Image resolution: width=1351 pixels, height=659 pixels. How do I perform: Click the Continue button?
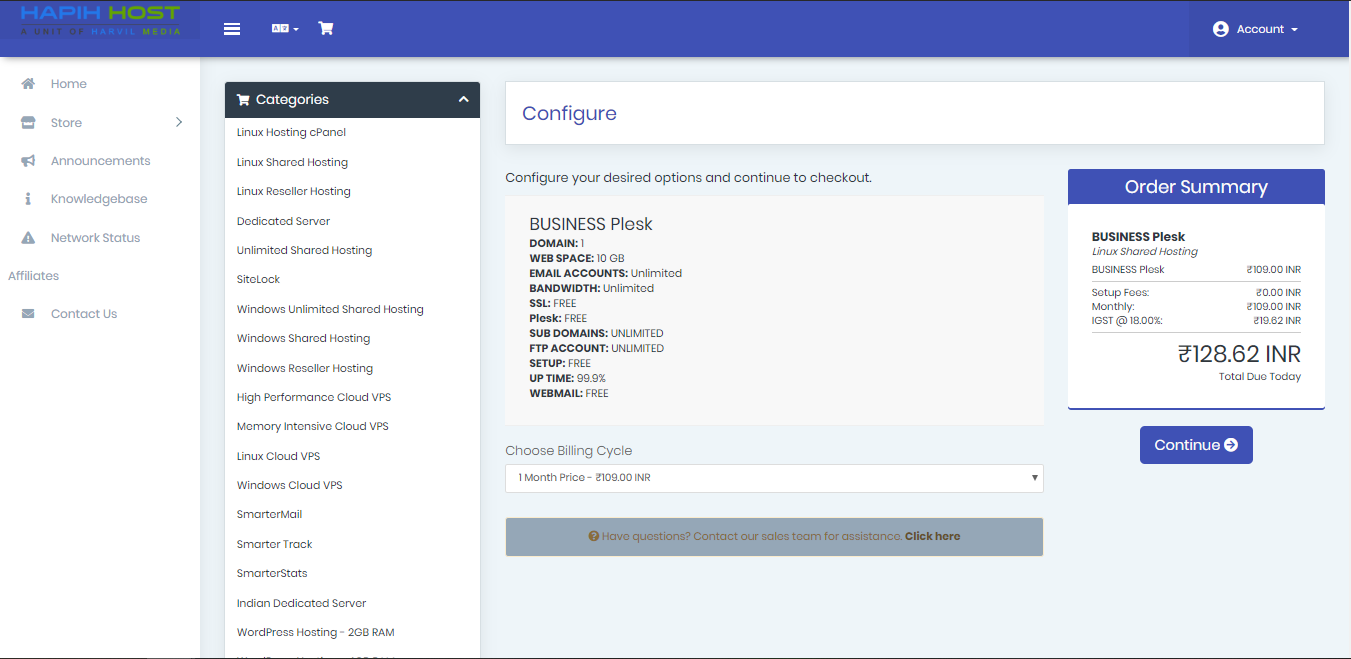click(x=1196, y=445)
